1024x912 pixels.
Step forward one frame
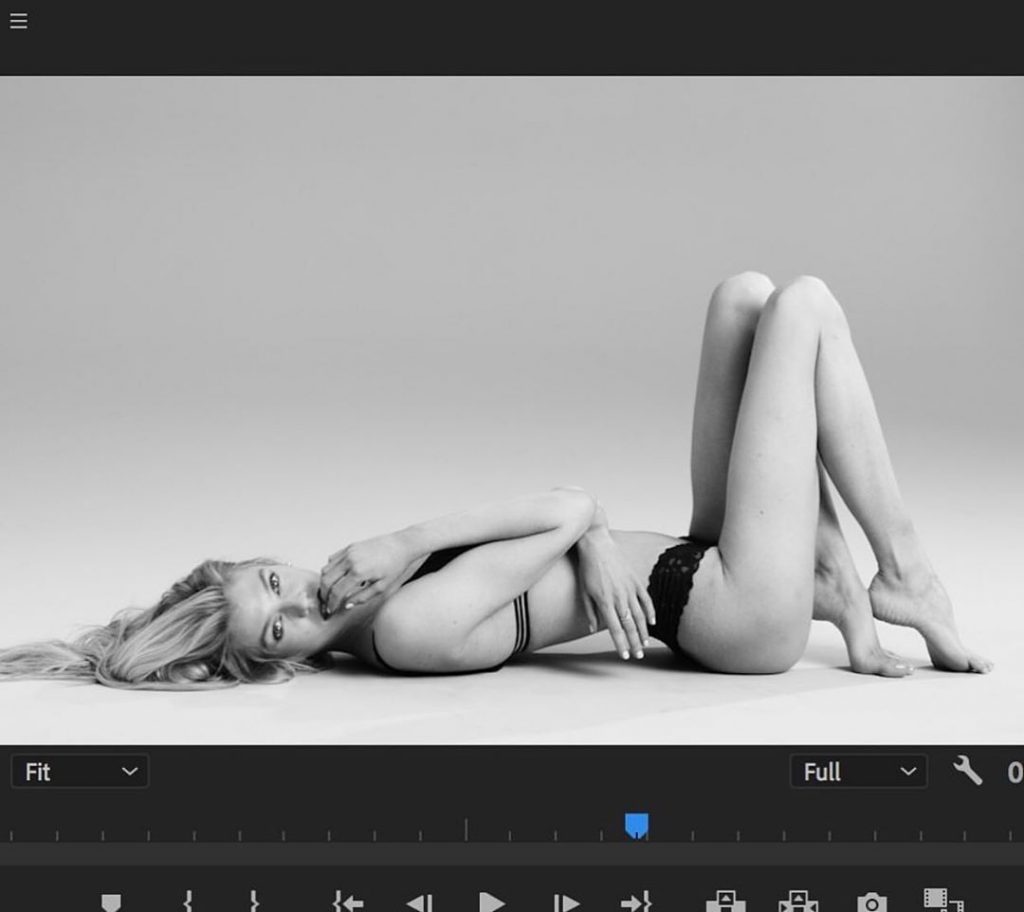pyautogui.click(x=565, y=900)
